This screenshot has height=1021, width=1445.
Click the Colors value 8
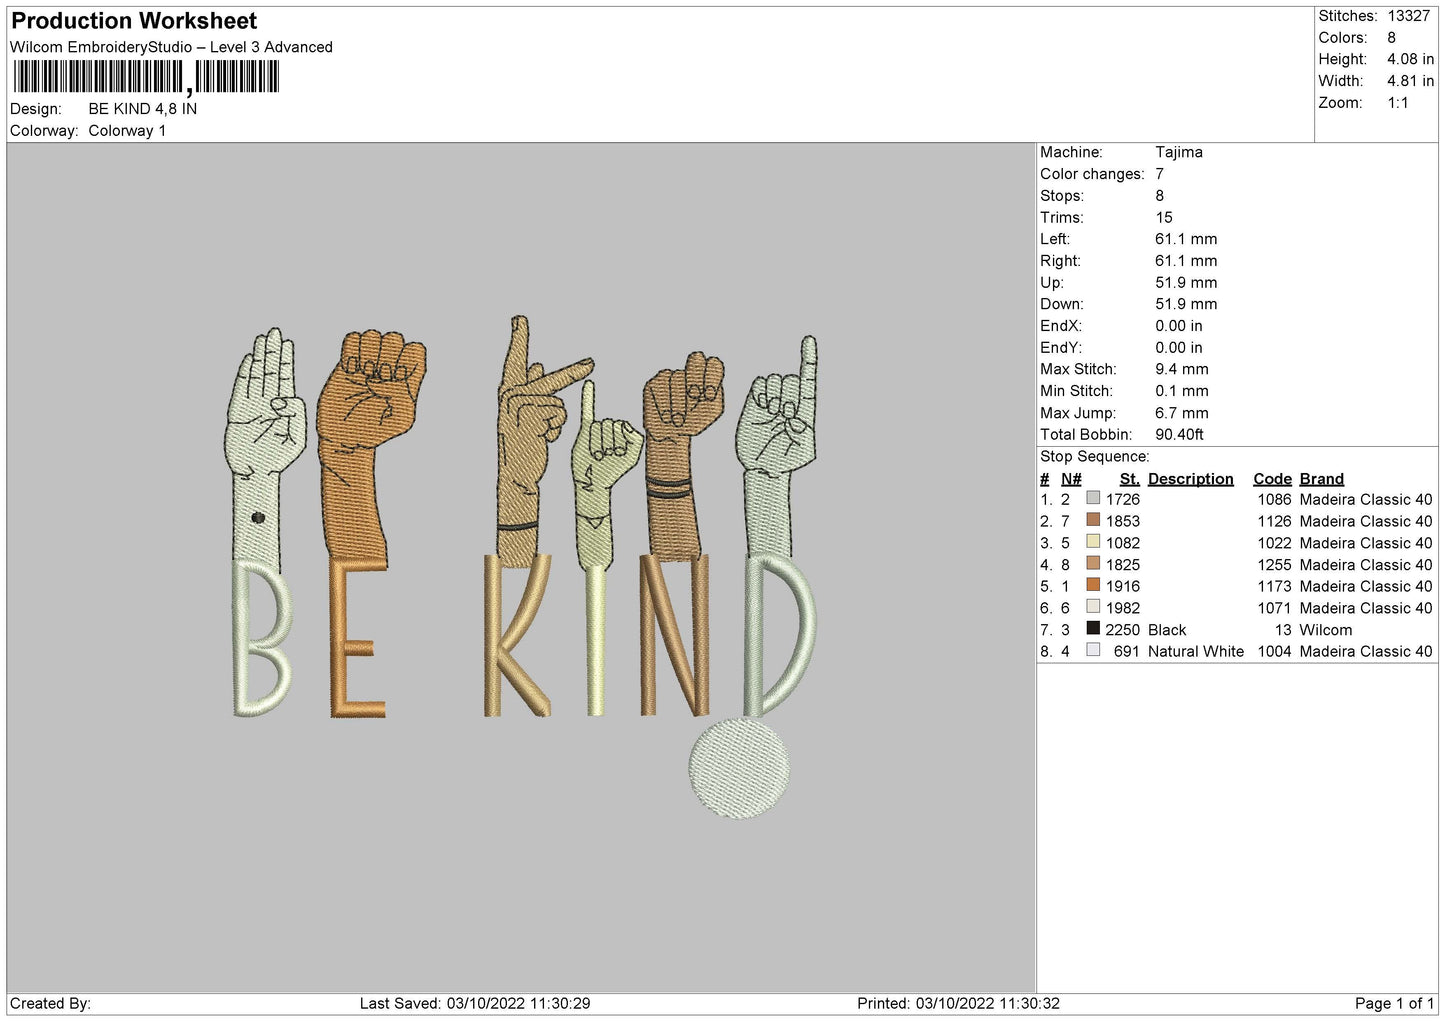coord(1391,38)
